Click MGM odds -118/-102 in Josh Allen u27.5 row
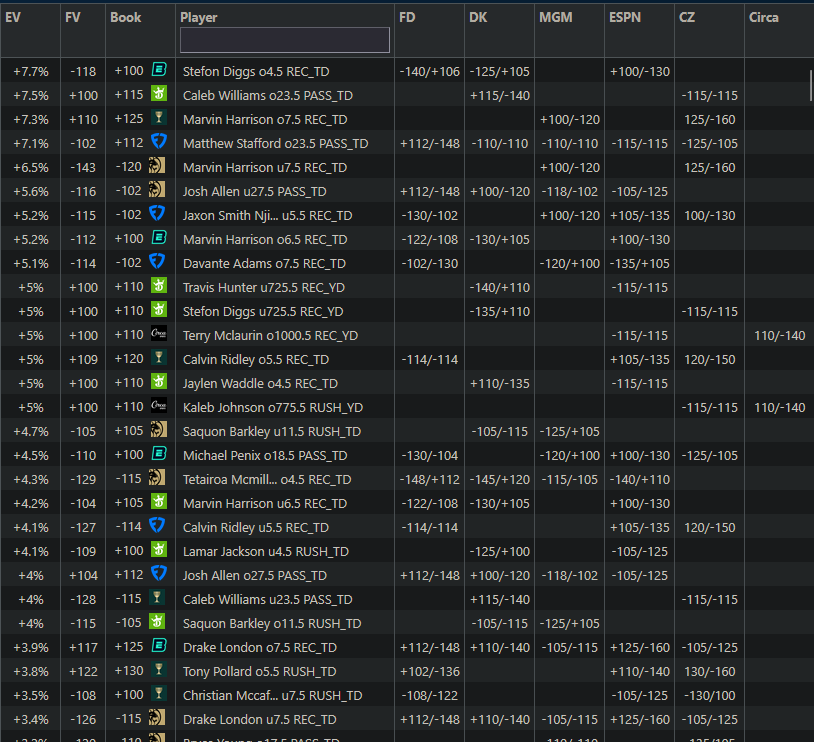This screenshot has height=742, width=814. pyautogui.click(x=569, y=192)
